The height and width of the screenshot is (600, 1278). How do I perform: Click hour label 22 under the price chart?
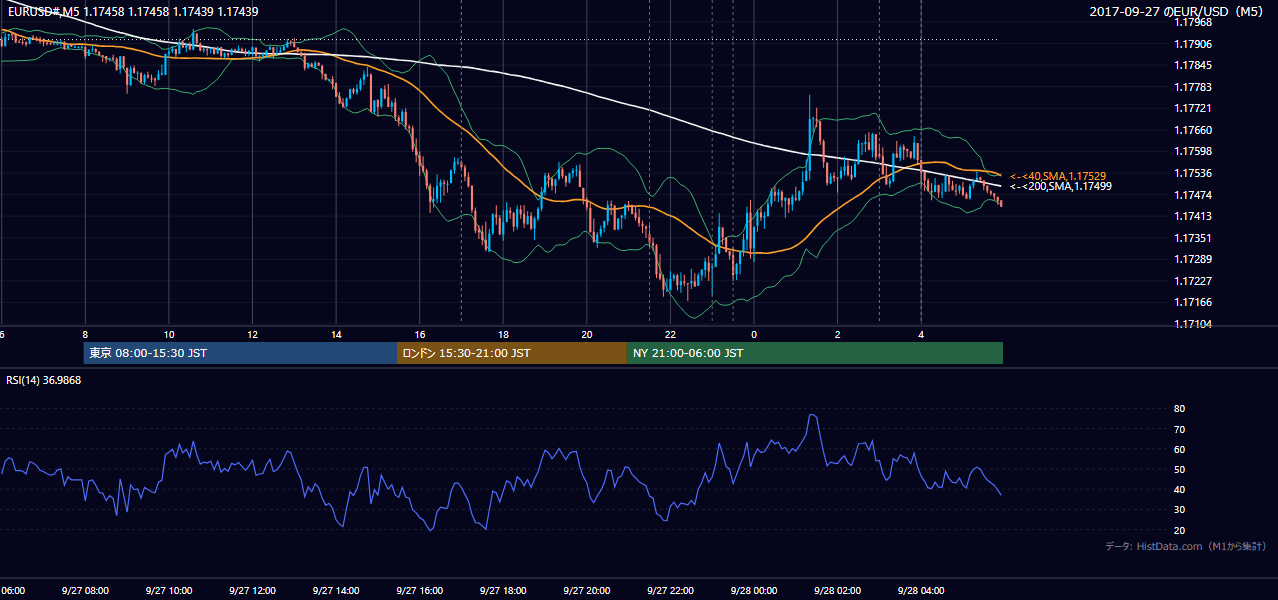pyautogui.click(x=670, y=334)
